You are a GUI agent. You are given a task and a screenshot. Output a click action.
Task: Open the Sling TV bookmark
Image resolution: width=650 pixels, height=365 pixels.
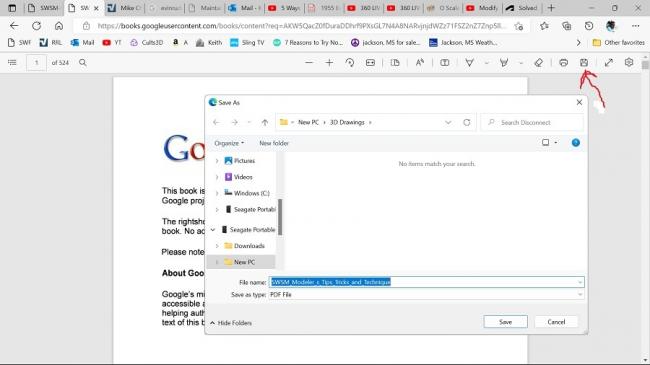click(x=247, y=42)
